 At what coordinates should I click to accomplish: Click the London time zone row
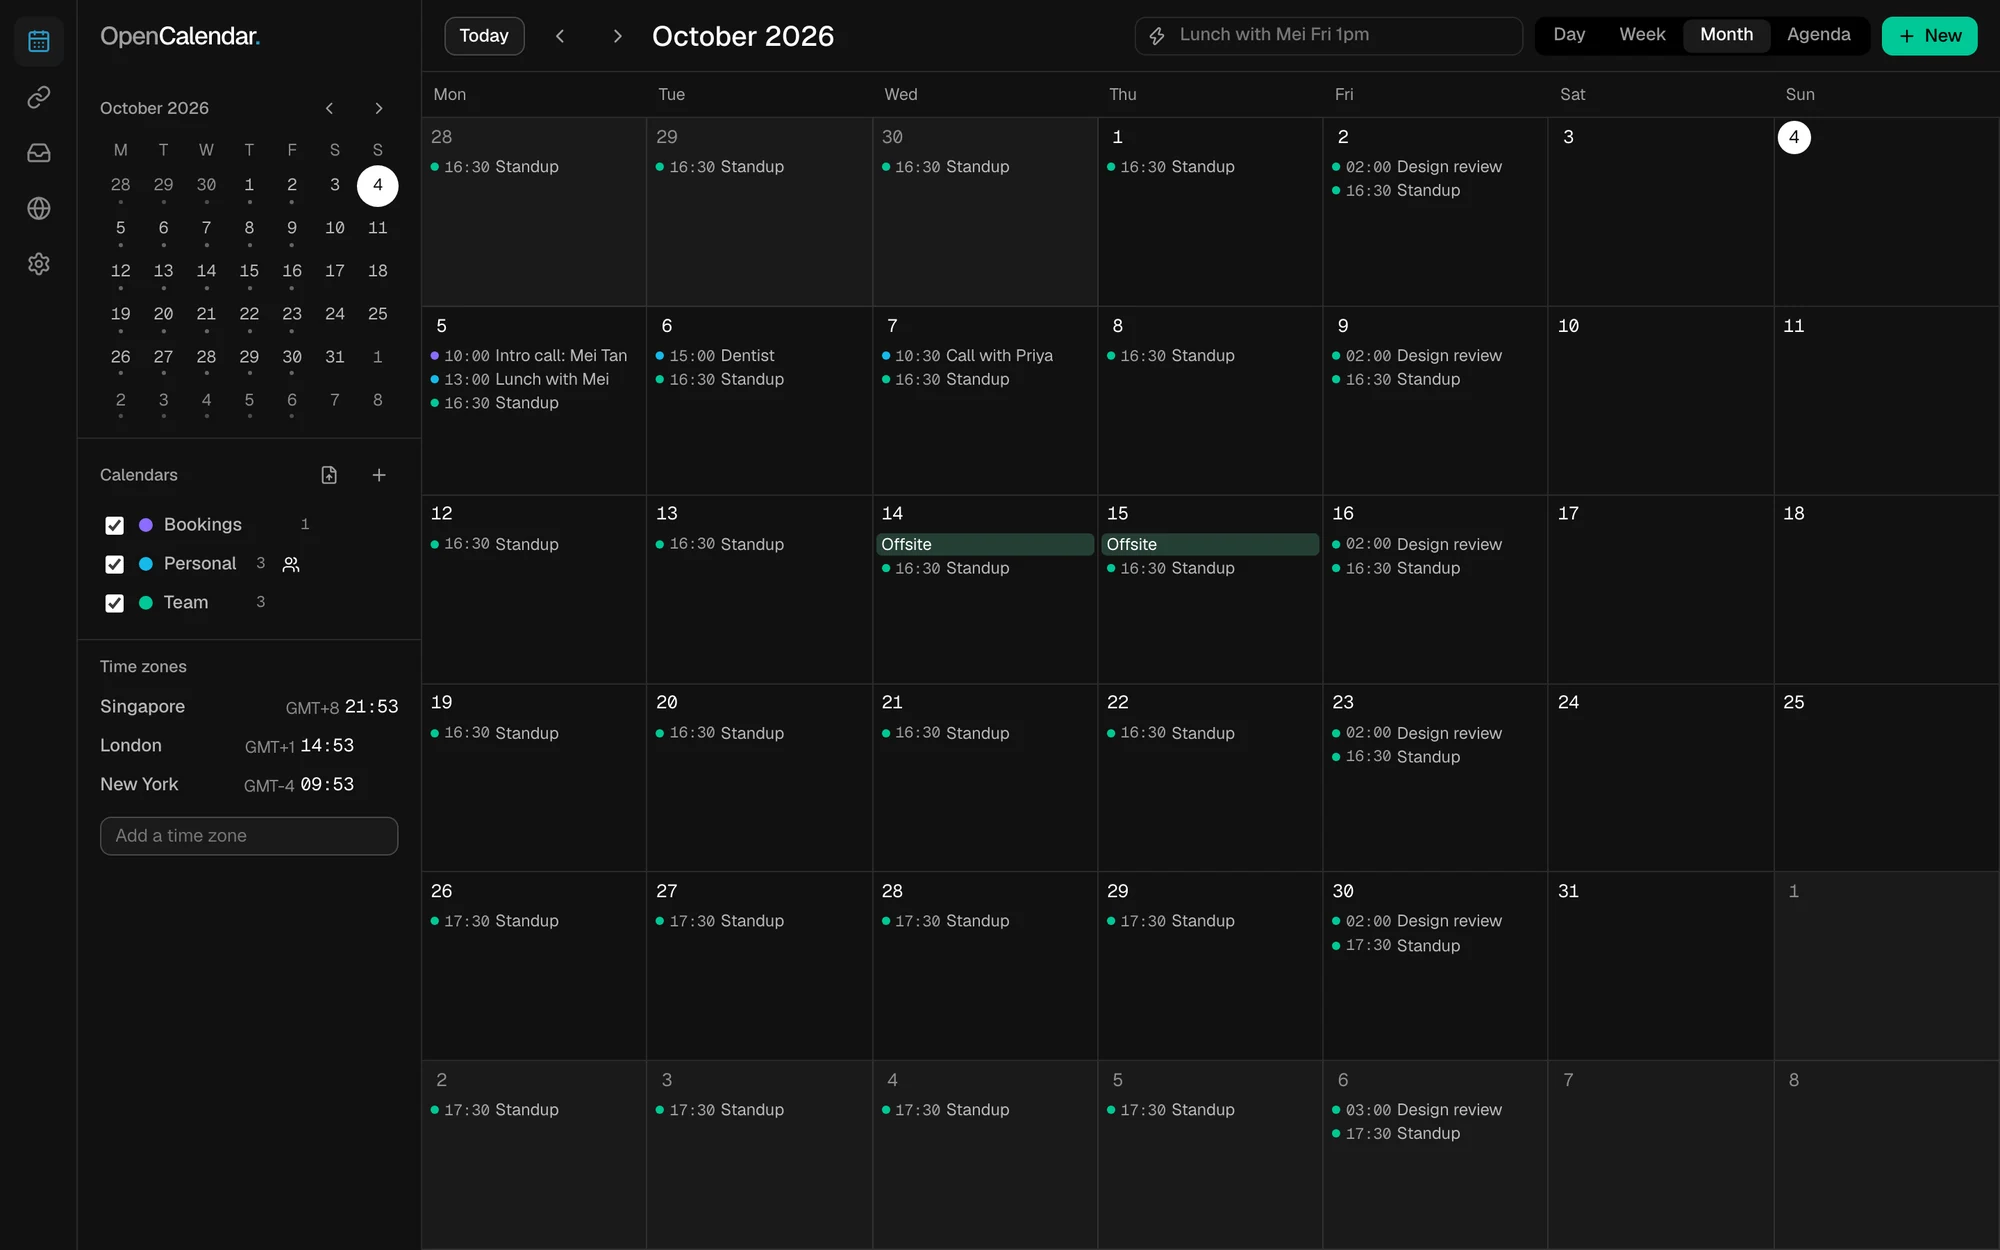(249, 746)
